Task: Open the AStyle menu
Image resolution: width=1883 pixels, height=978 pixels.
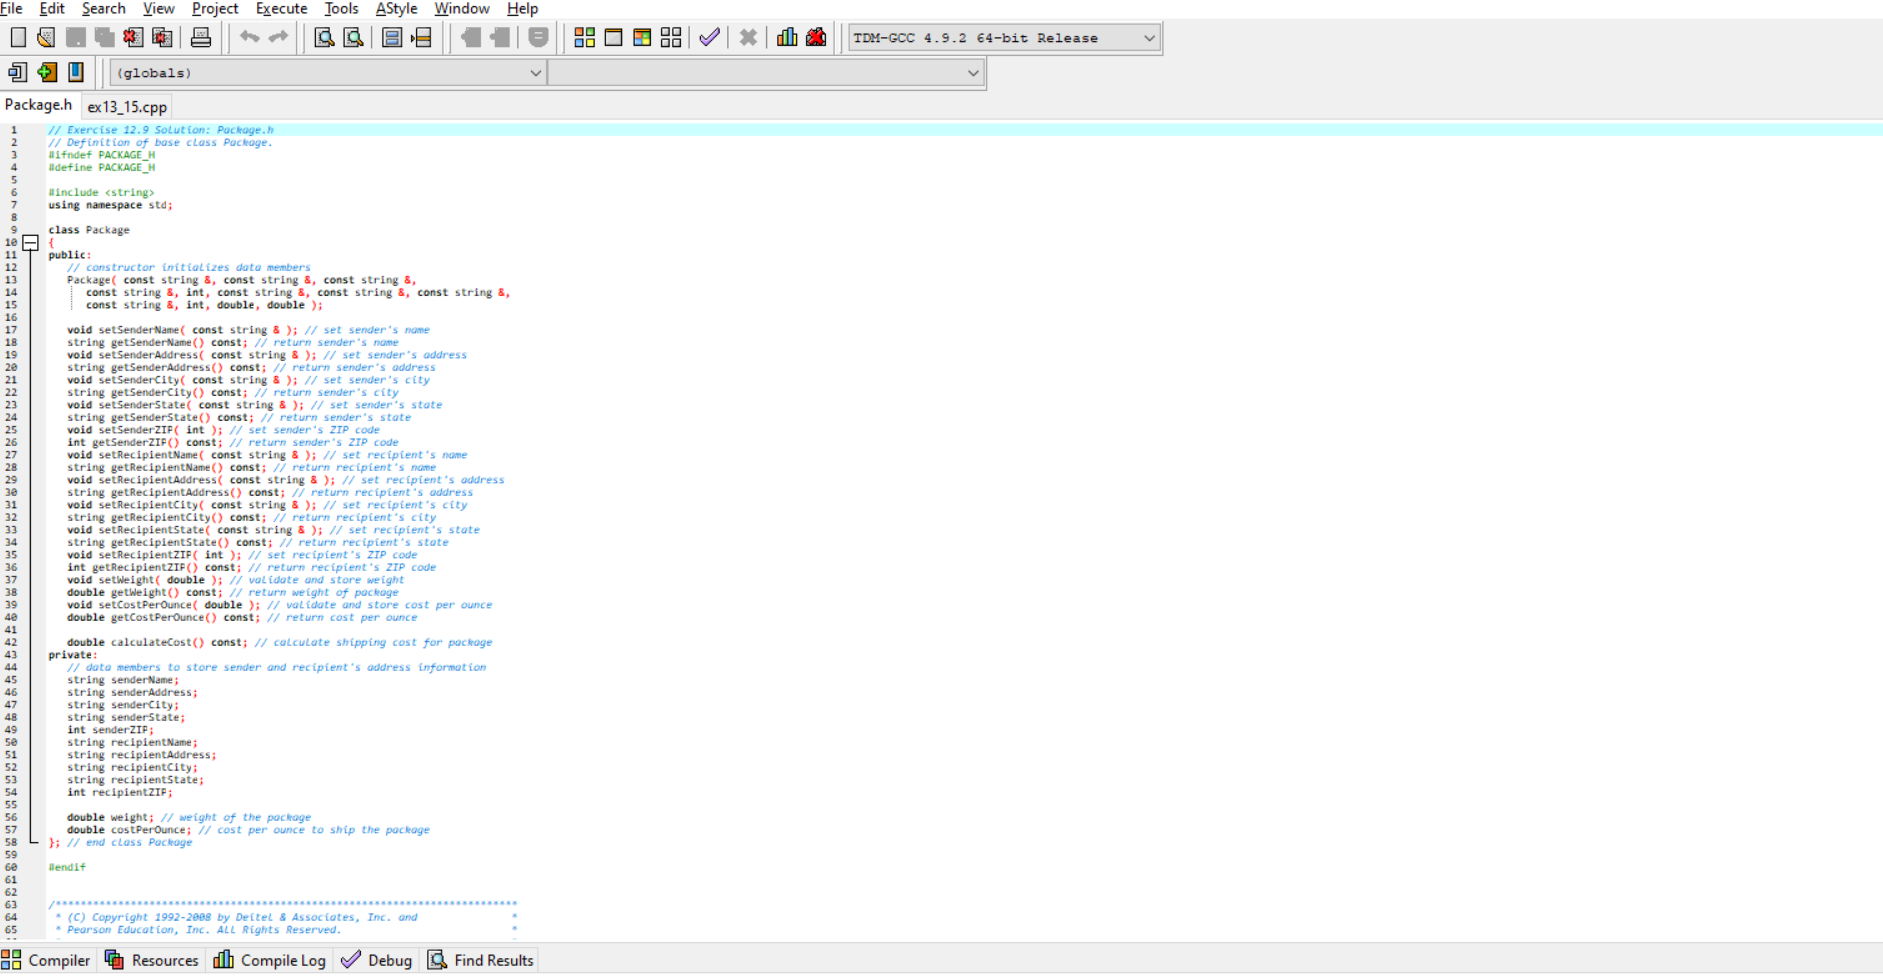Action: 396,8
